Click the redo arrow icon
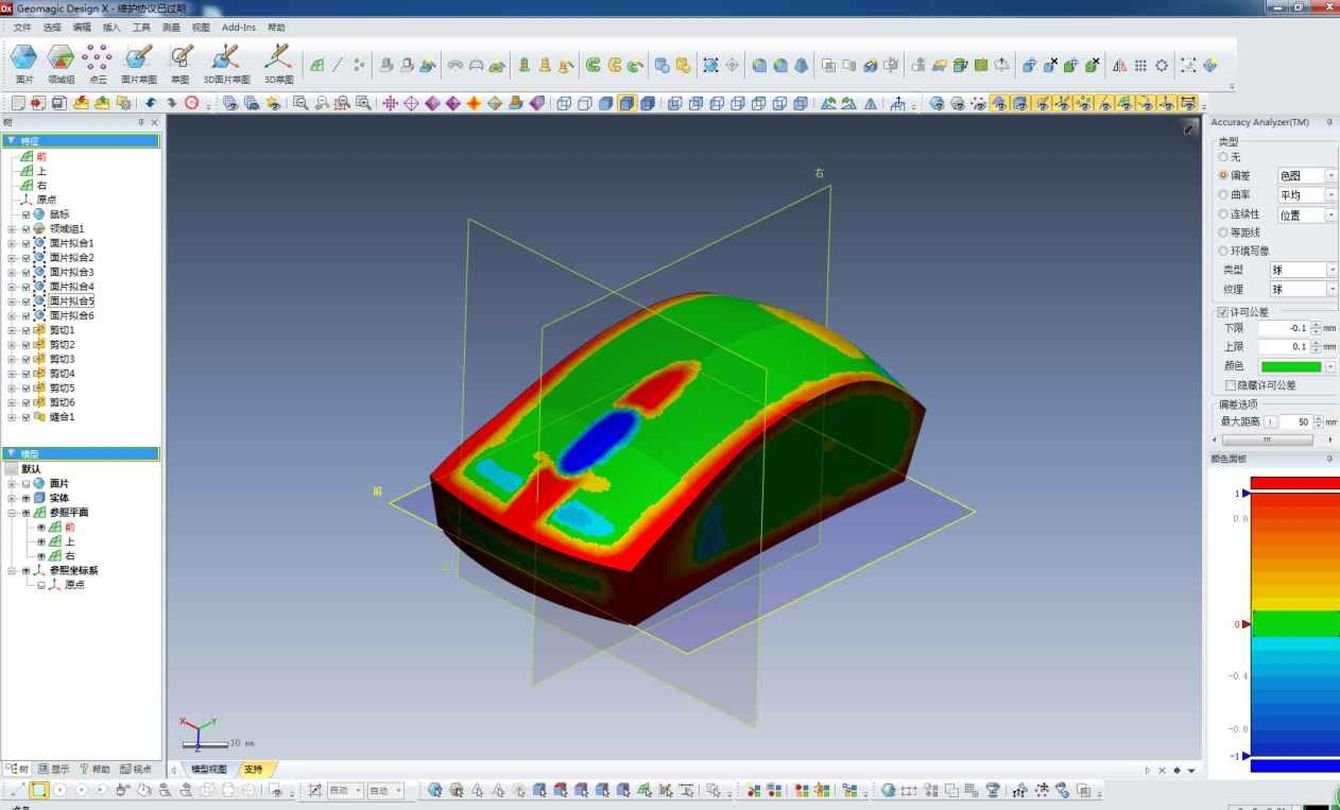The height and width of the screenshot is (810, 1340). pos(171,103)
